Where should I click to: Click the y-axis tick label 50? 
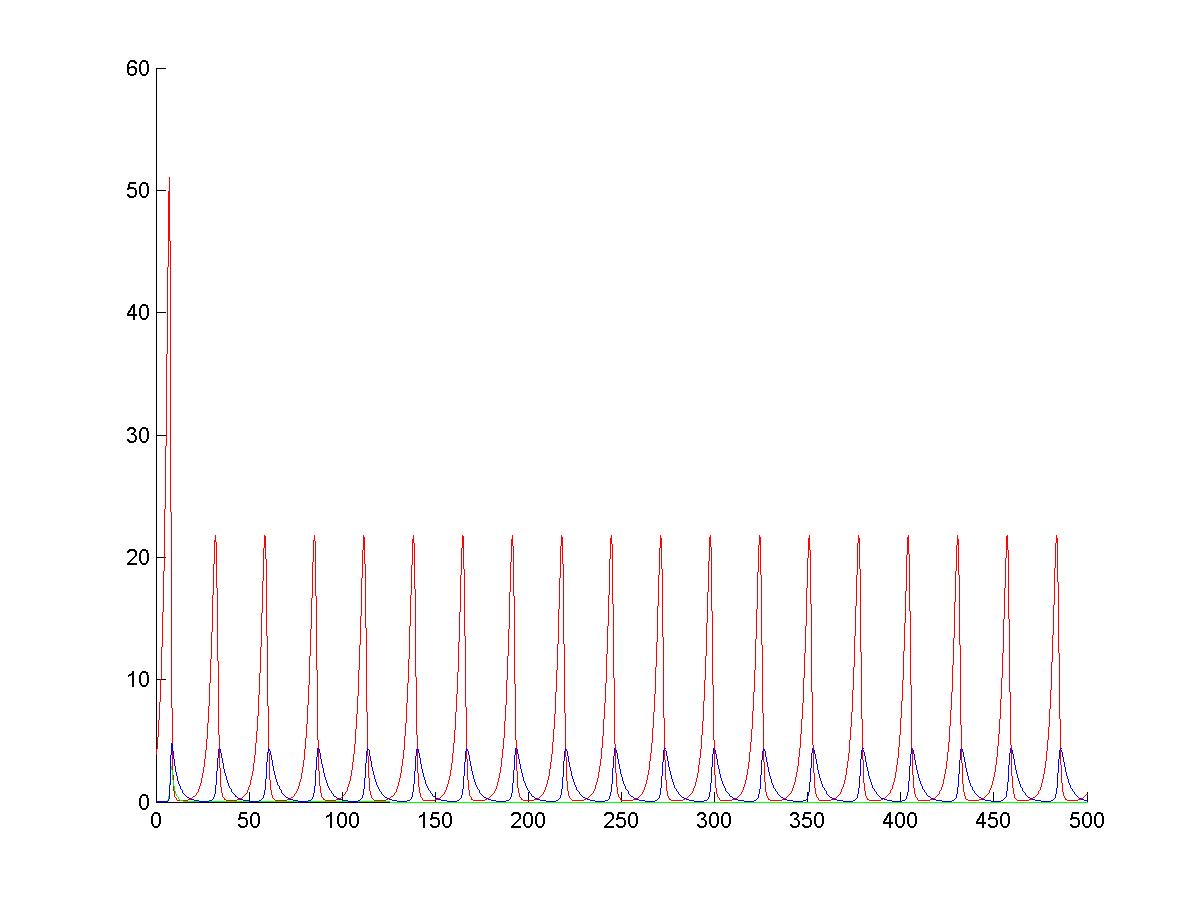click(138, 191)
